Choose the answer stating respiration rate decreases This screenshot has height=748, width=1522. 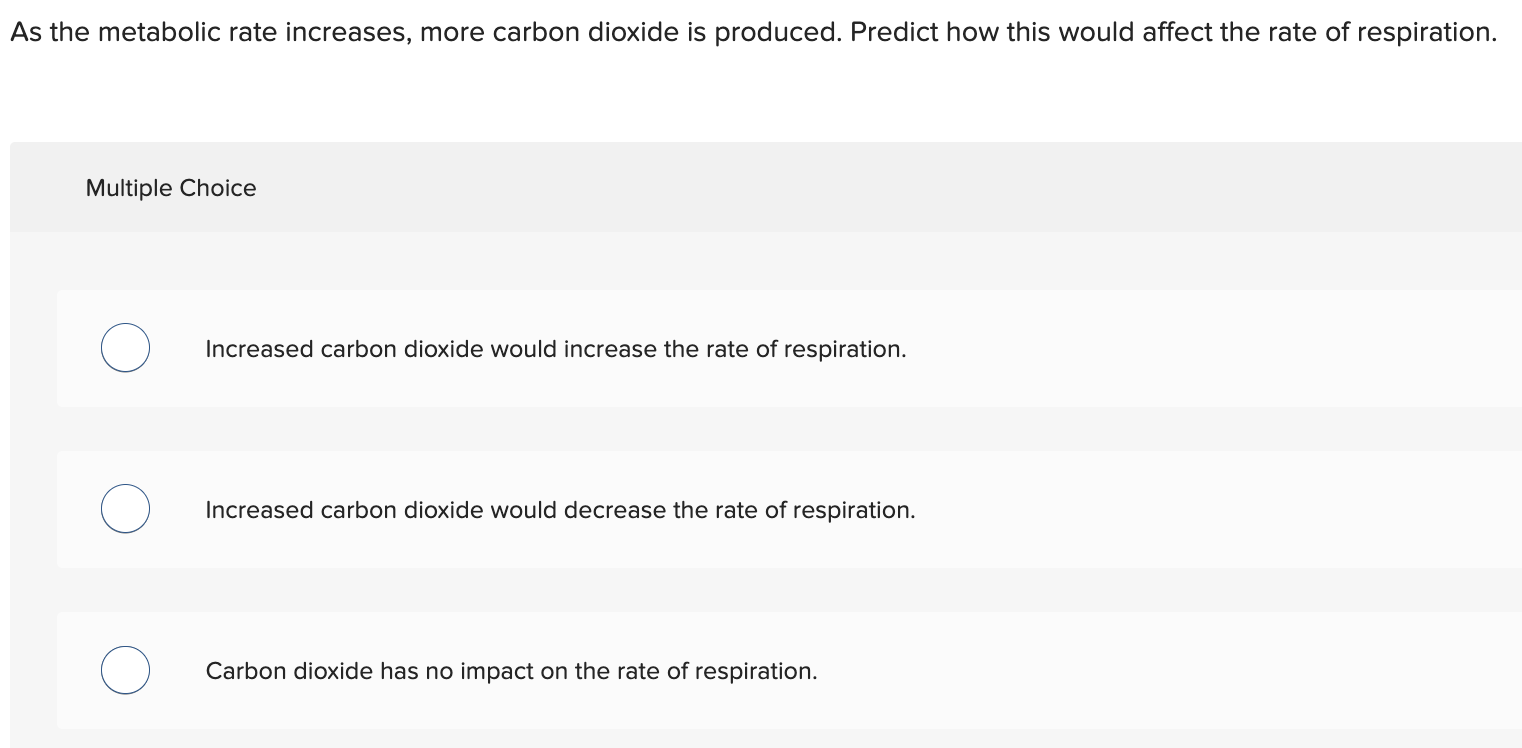pos(559,510)
